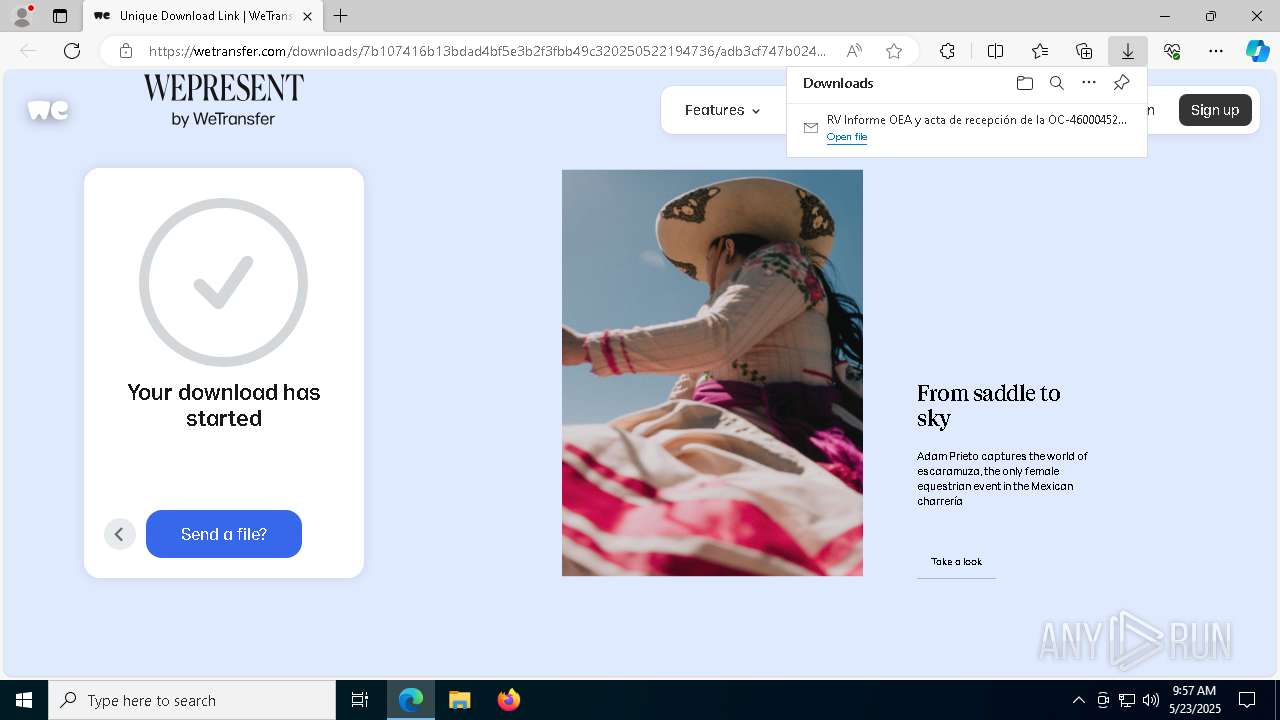1280x720 pixels.
Task: Click the WePresent by WeTransfer logo
Action: 223,100
